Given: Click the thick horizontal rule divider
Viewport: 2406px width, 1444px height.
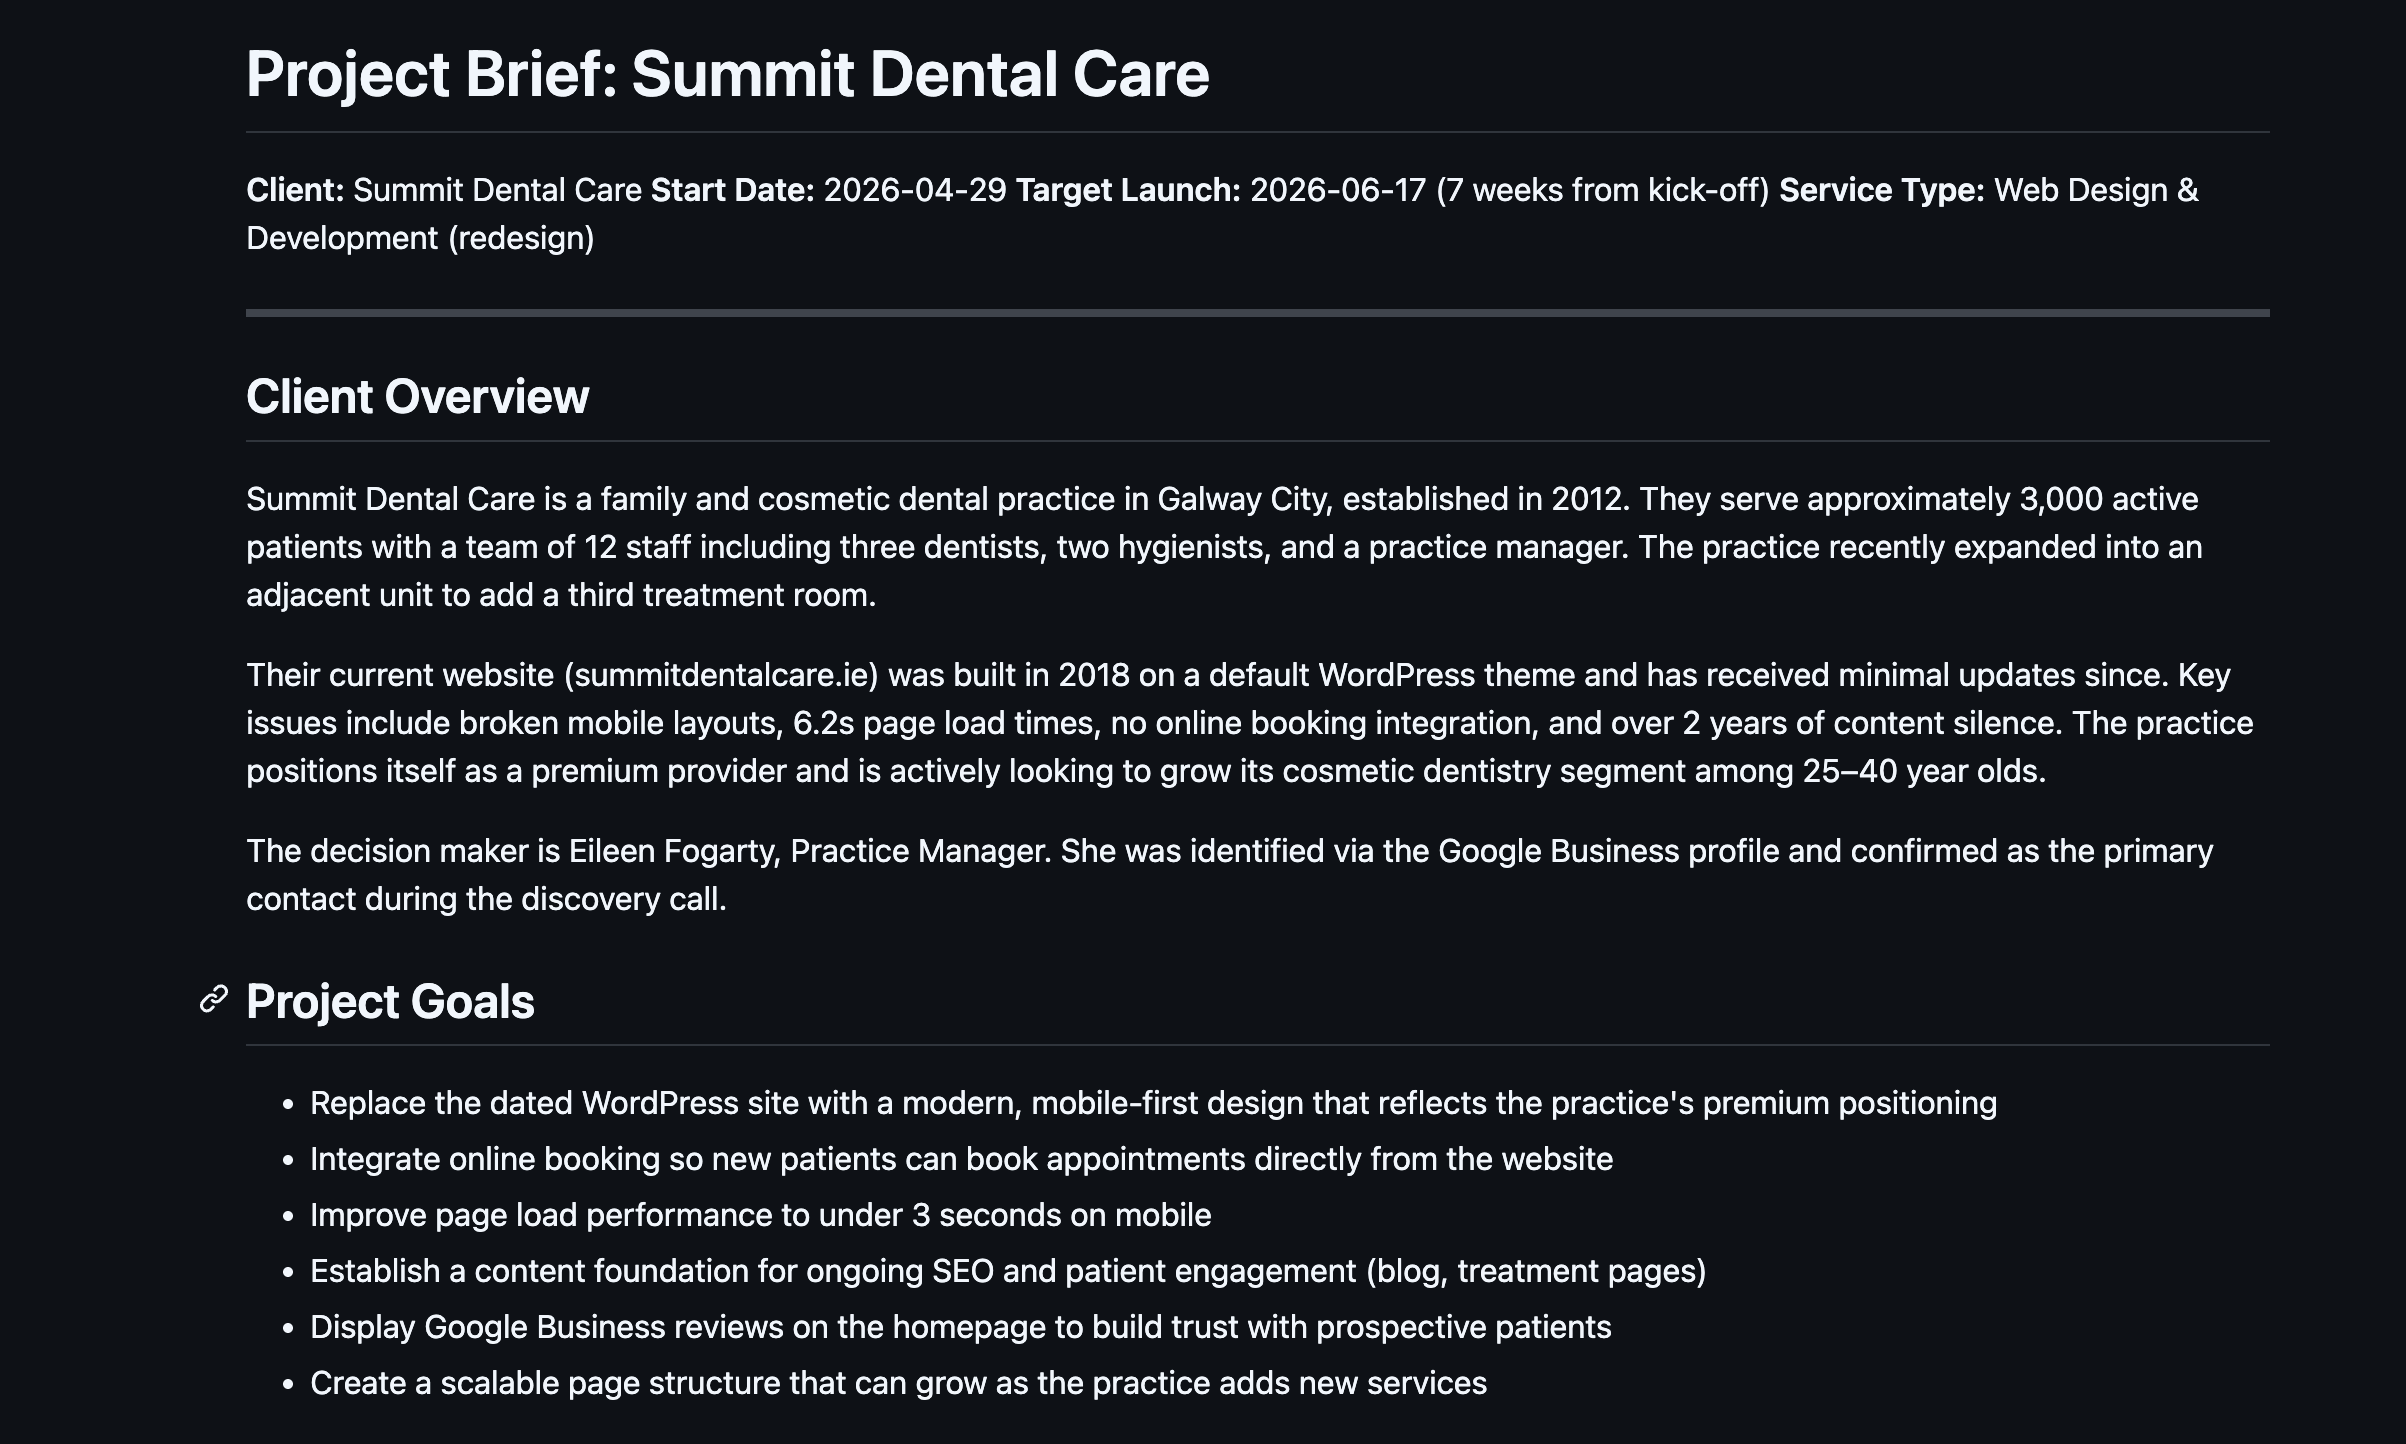Looking at the screenshot, I should tap(1257, 313).
